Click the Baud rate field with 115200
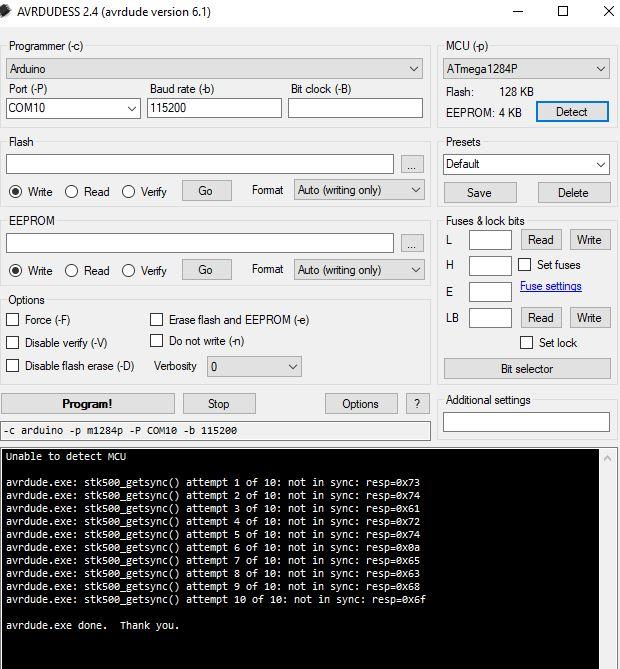620x669 pixels. coord(214,108)
